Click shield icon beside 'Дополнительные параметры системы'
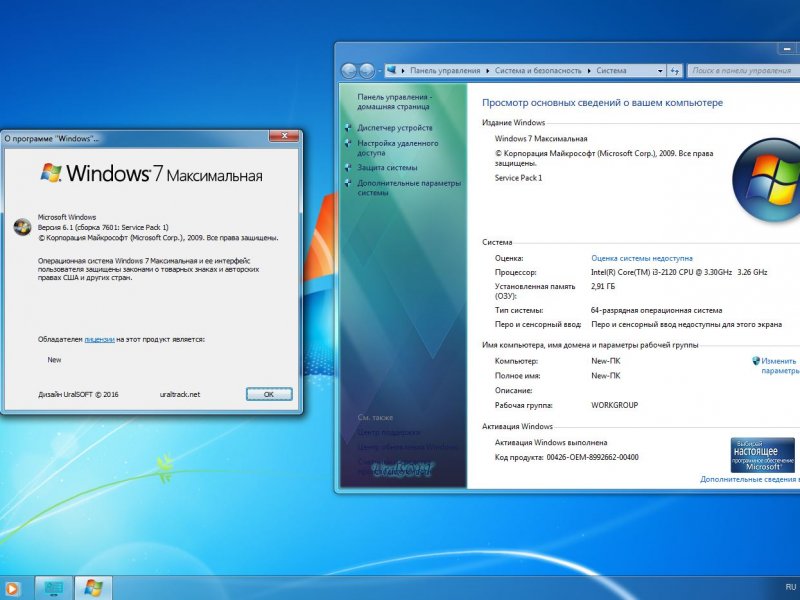The width and height of the screenshot is (800, 600). tap(348, 183)
